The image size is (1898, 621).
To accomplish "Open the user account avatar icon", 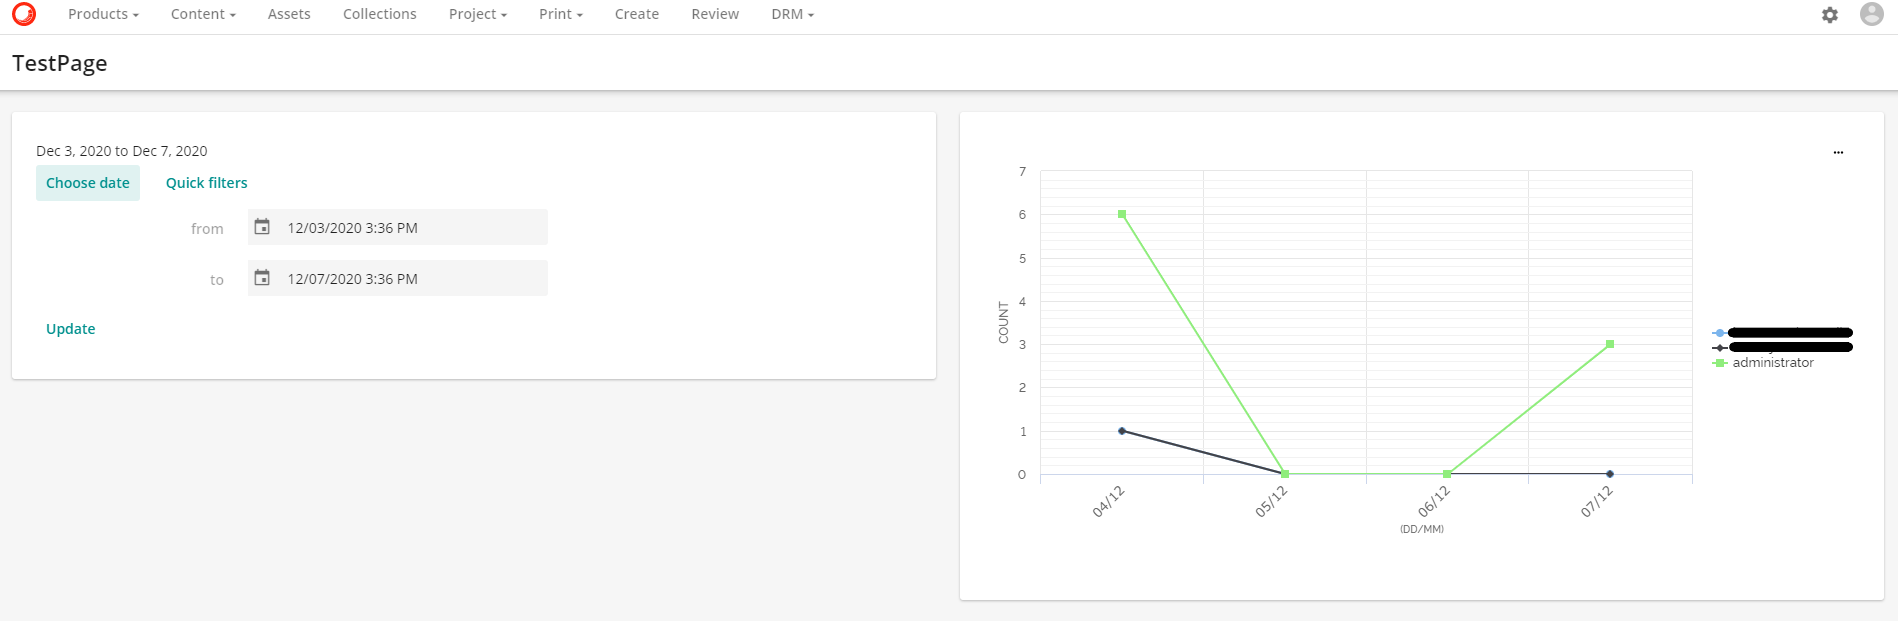I will pyautogui.click(x=1872, y=14).
